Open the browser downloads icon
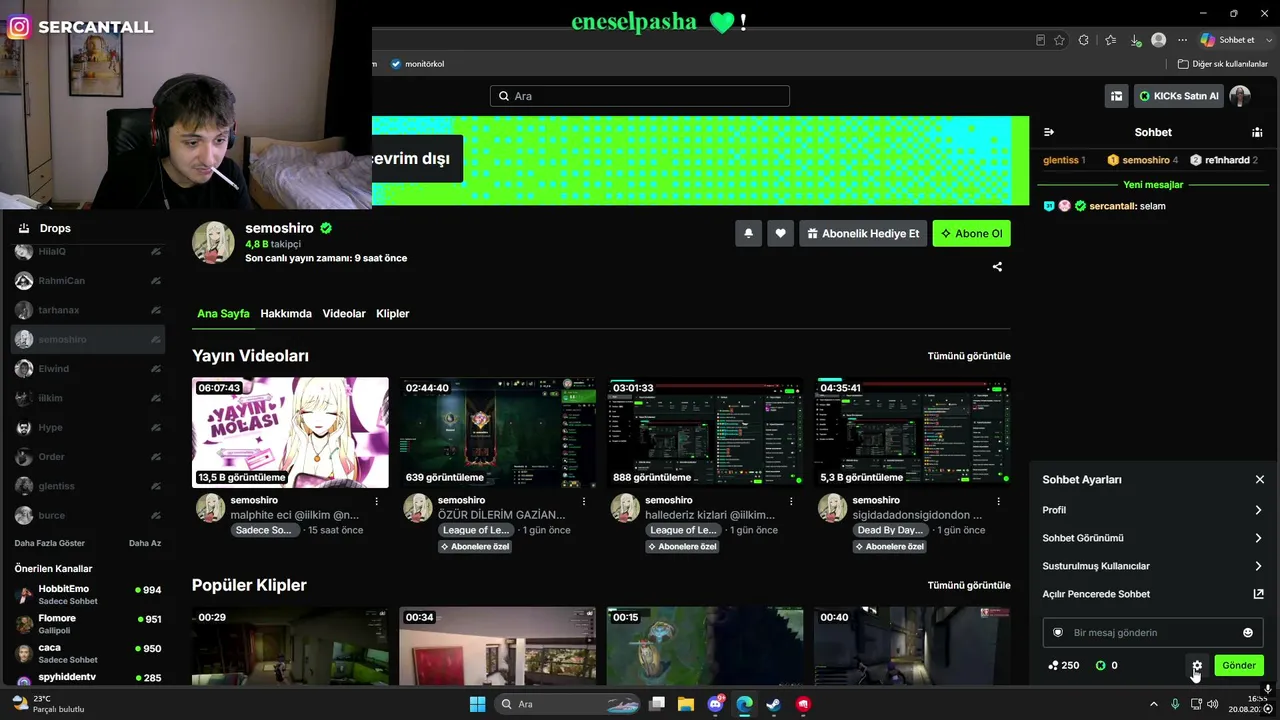1280x720 pixels. [1135, 40]
